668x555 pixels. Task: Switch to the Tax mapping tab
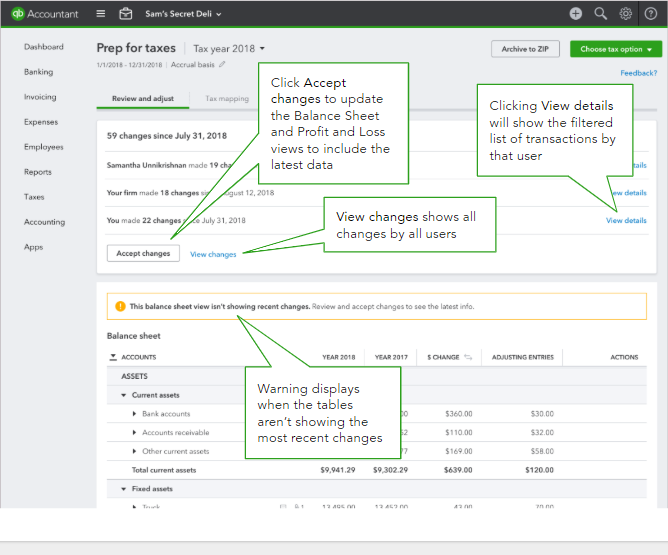(227, 98)
